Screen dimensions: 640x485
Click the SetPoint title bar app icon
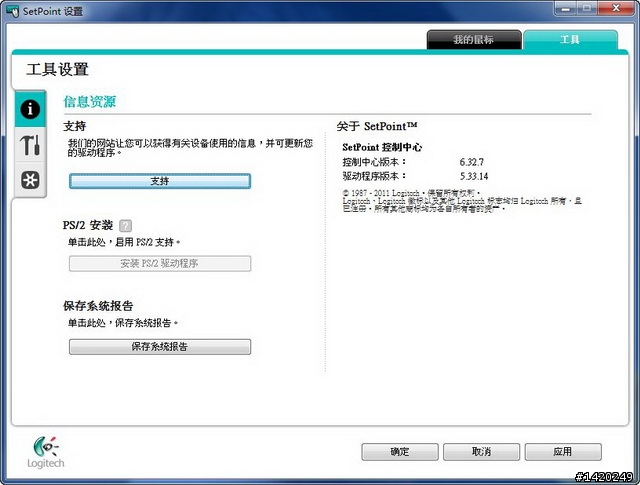[x=13, y=11]
